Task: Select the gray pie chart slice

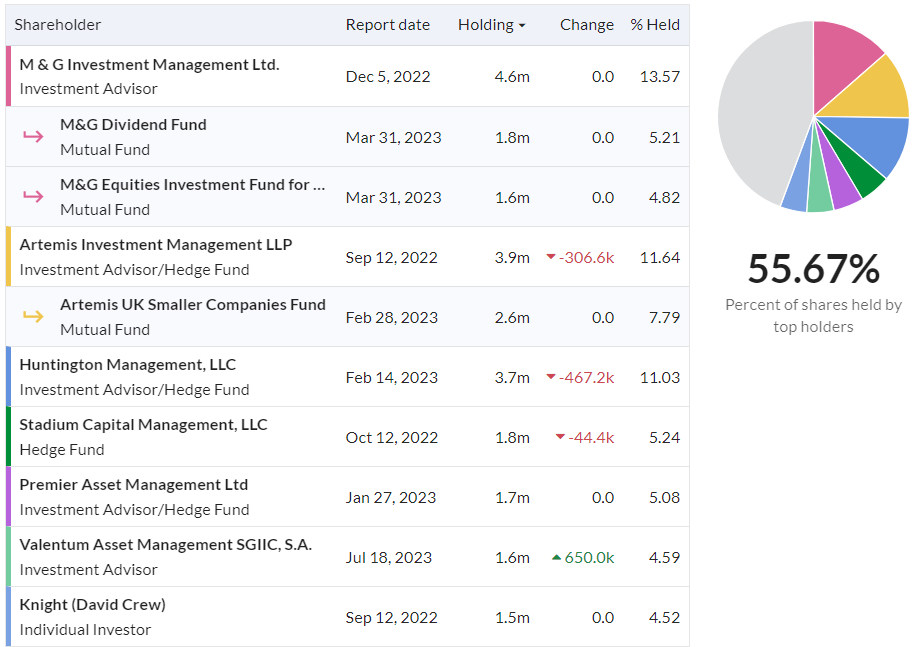Action: pos(759,112)
